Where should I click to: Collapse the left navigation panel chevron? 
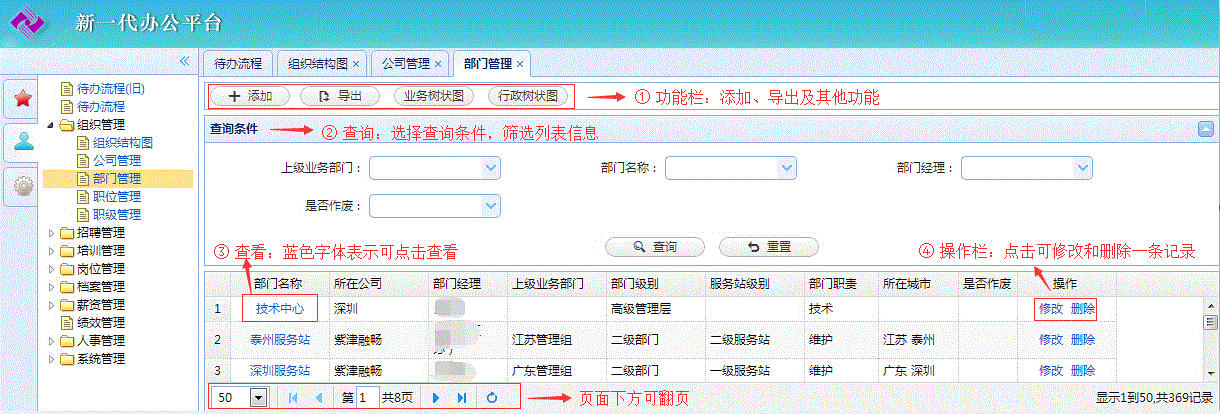coord(184,62)
